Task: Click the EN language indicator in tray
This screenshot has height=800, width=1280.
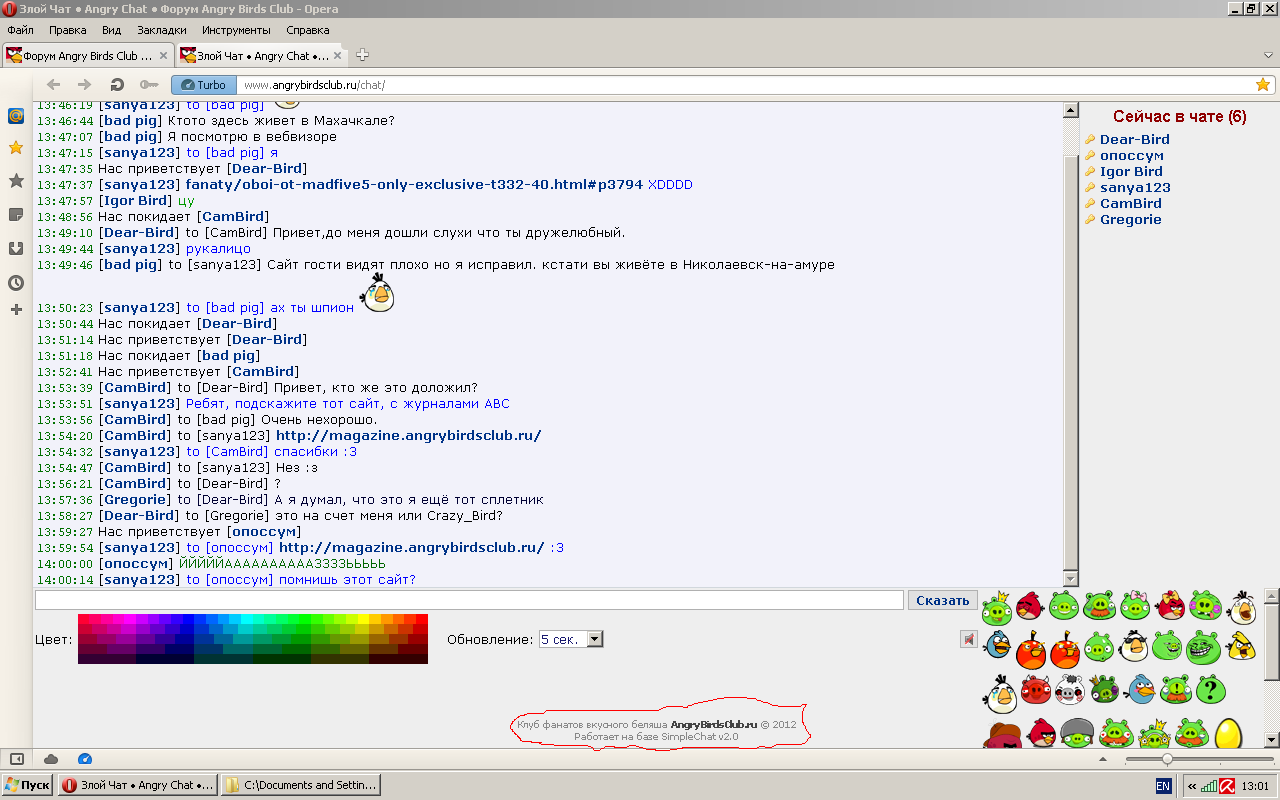Action: tap(1163, 786)
